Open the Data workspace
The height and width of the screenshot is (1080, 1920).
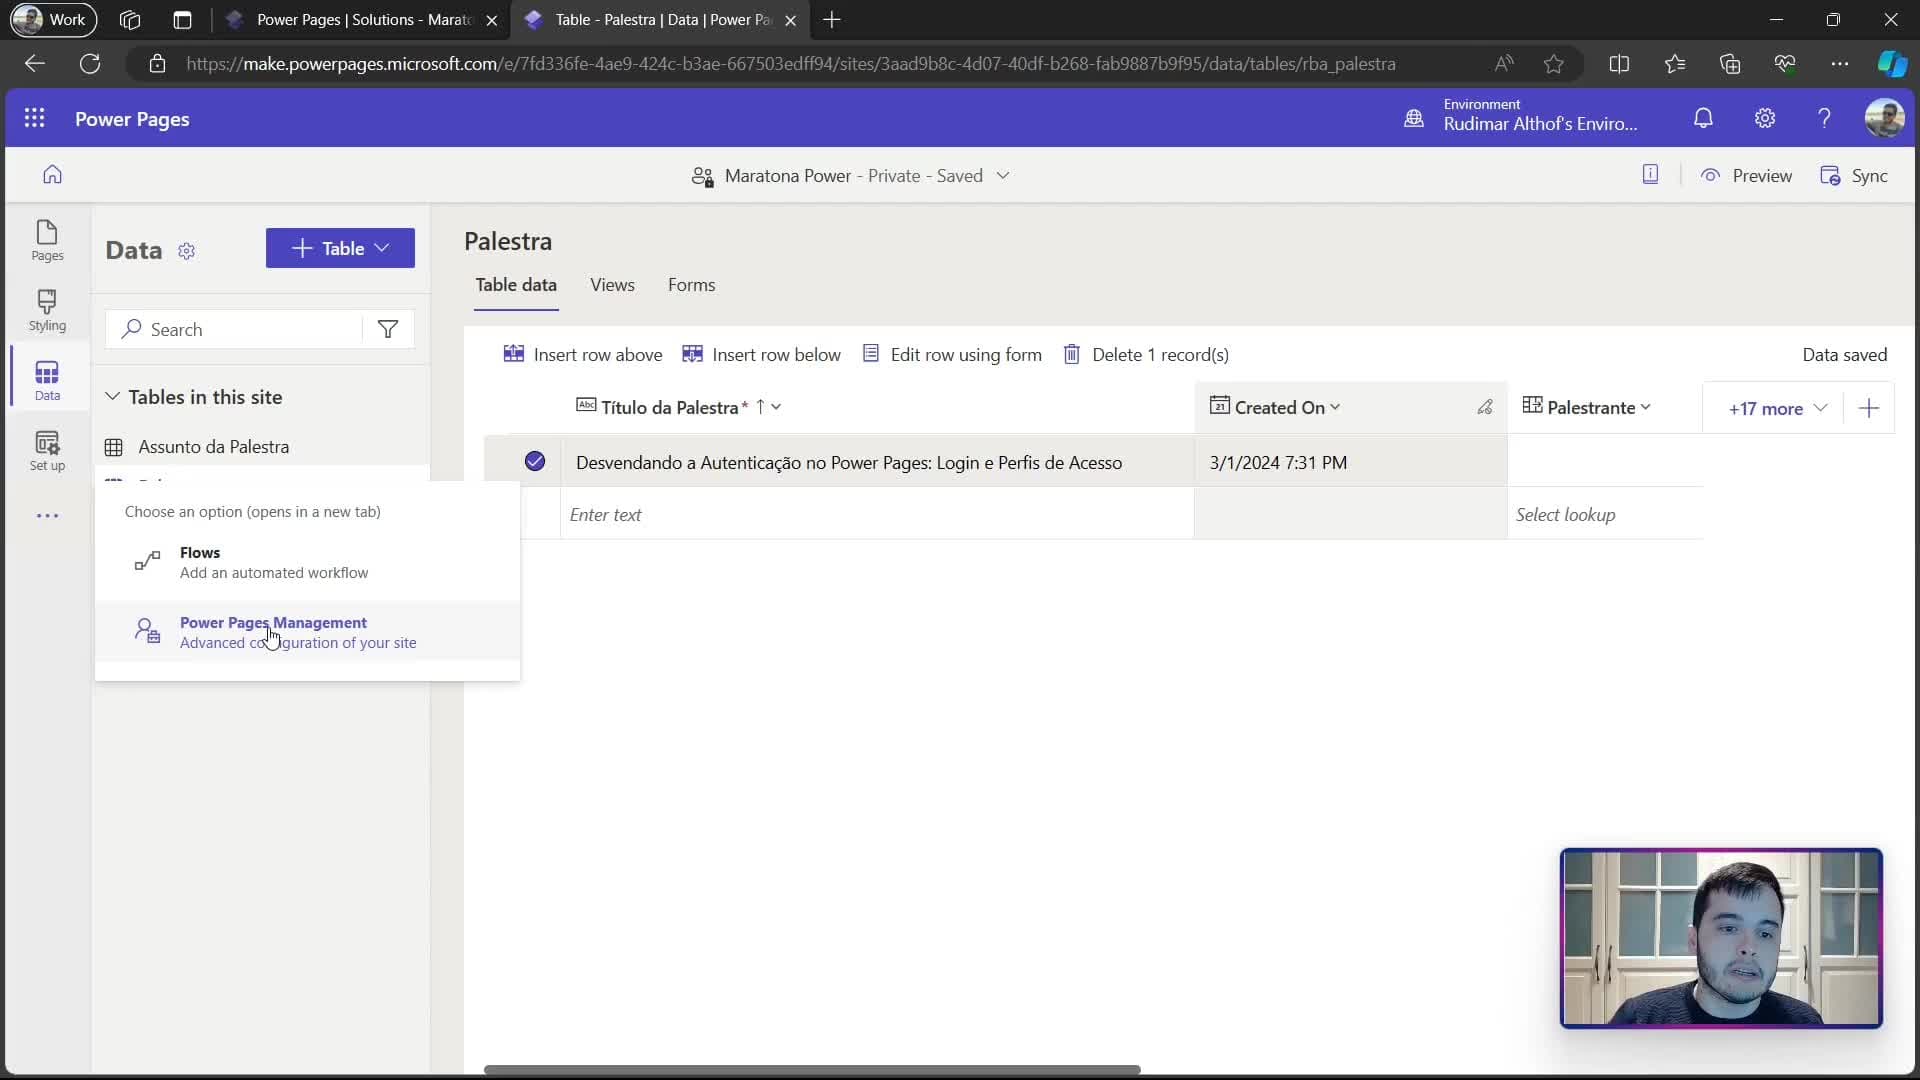click(47, 381)
